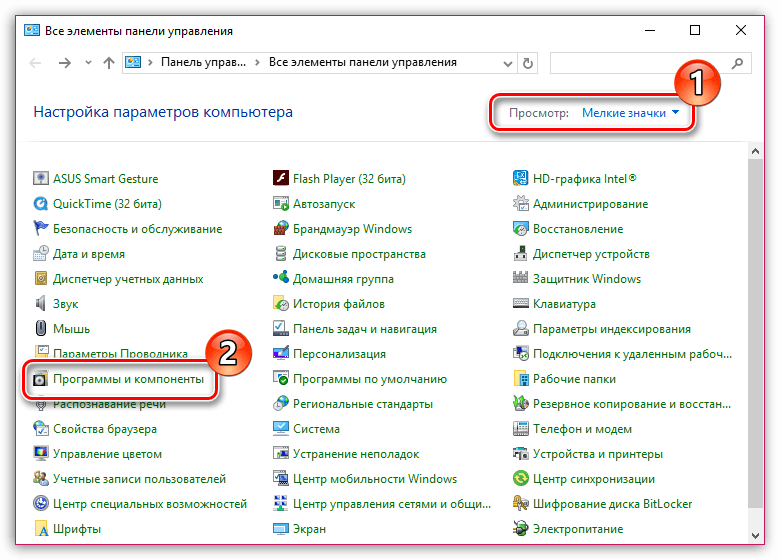Screen dimensions: 780x560
Task: Refresh the control panel view
Action: [528, 63]
